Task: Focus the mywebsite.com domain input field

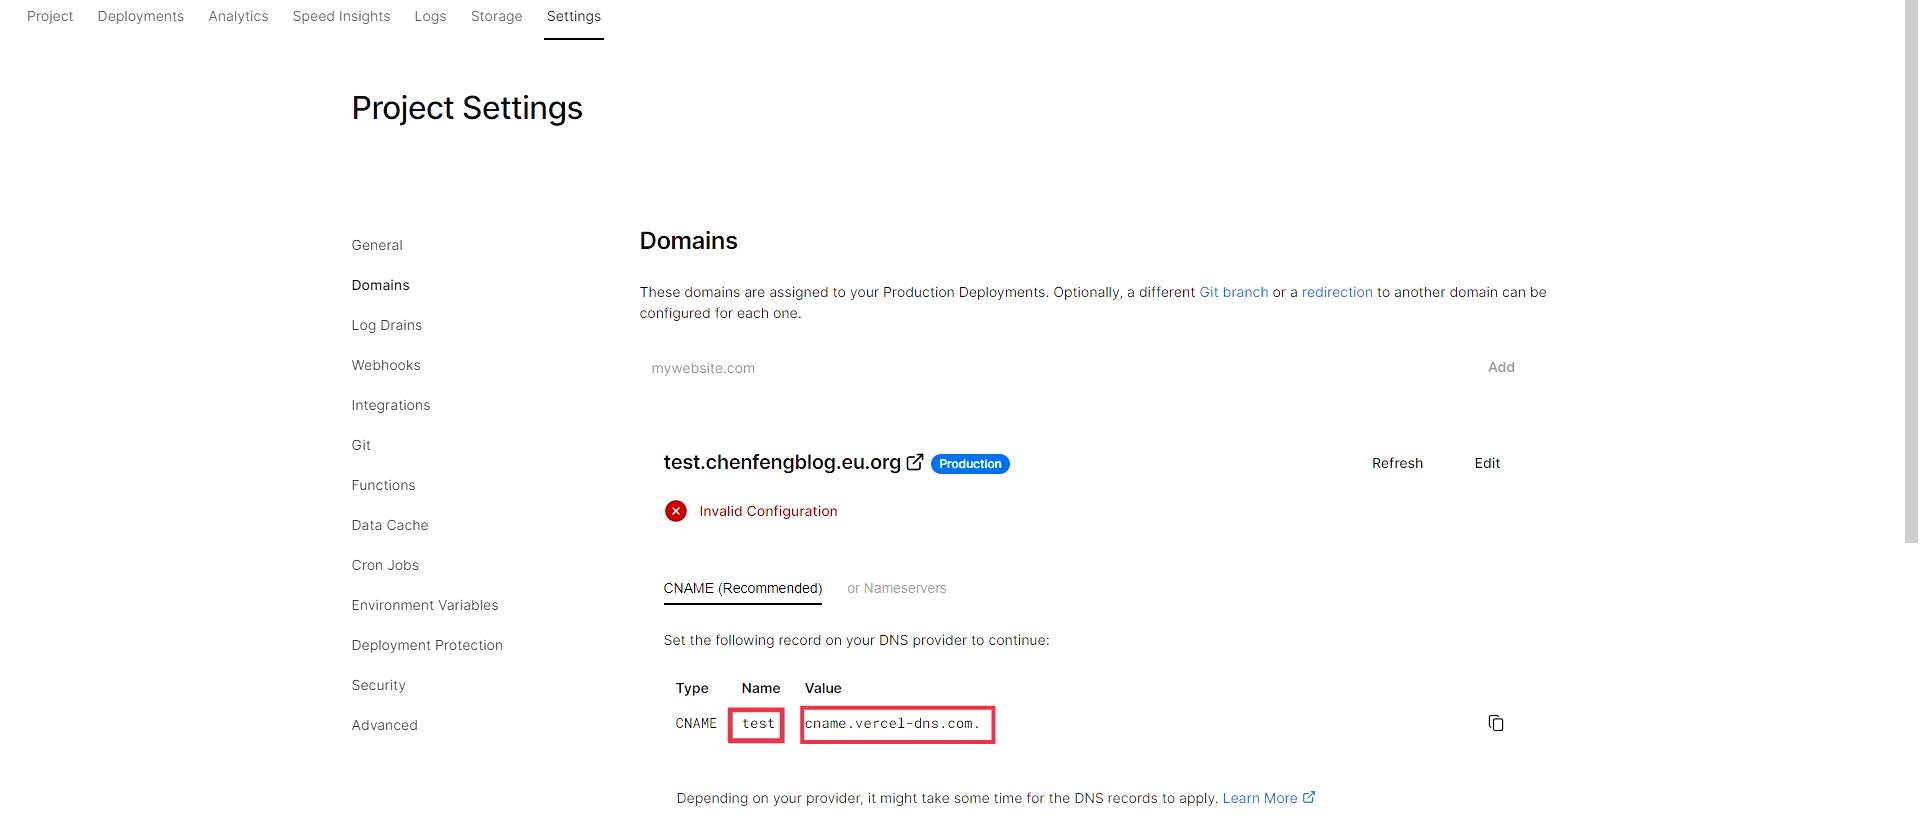Action: [1050, 368]
